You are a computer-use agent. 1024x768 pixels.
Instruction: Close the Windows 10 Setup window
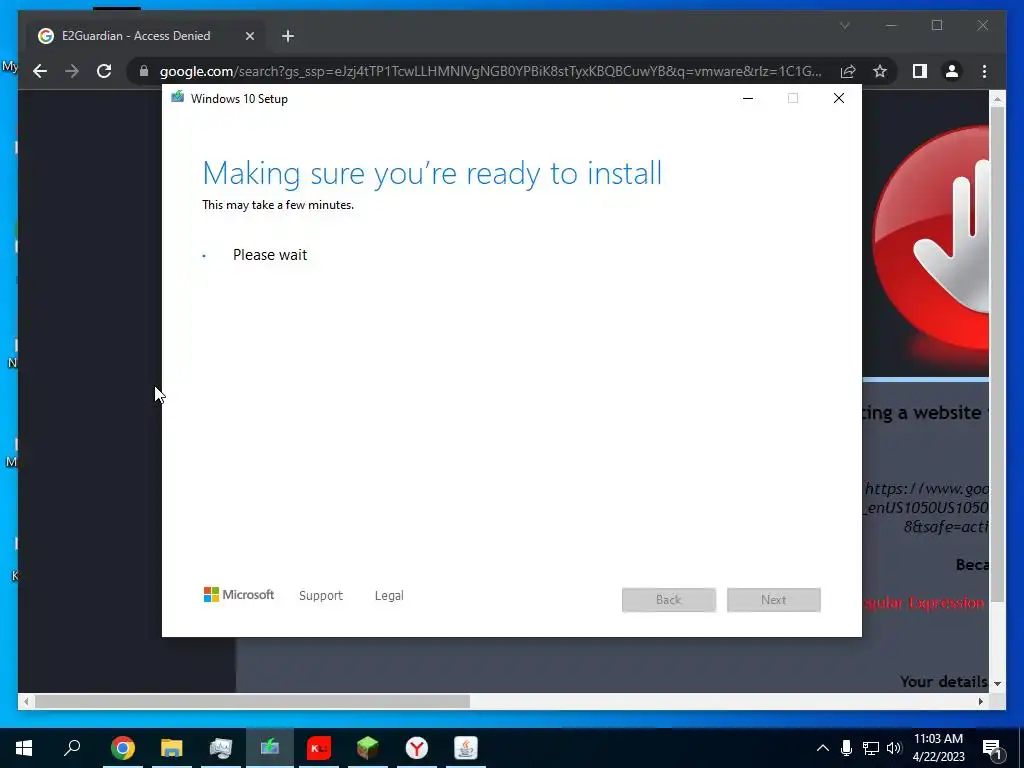839,99
